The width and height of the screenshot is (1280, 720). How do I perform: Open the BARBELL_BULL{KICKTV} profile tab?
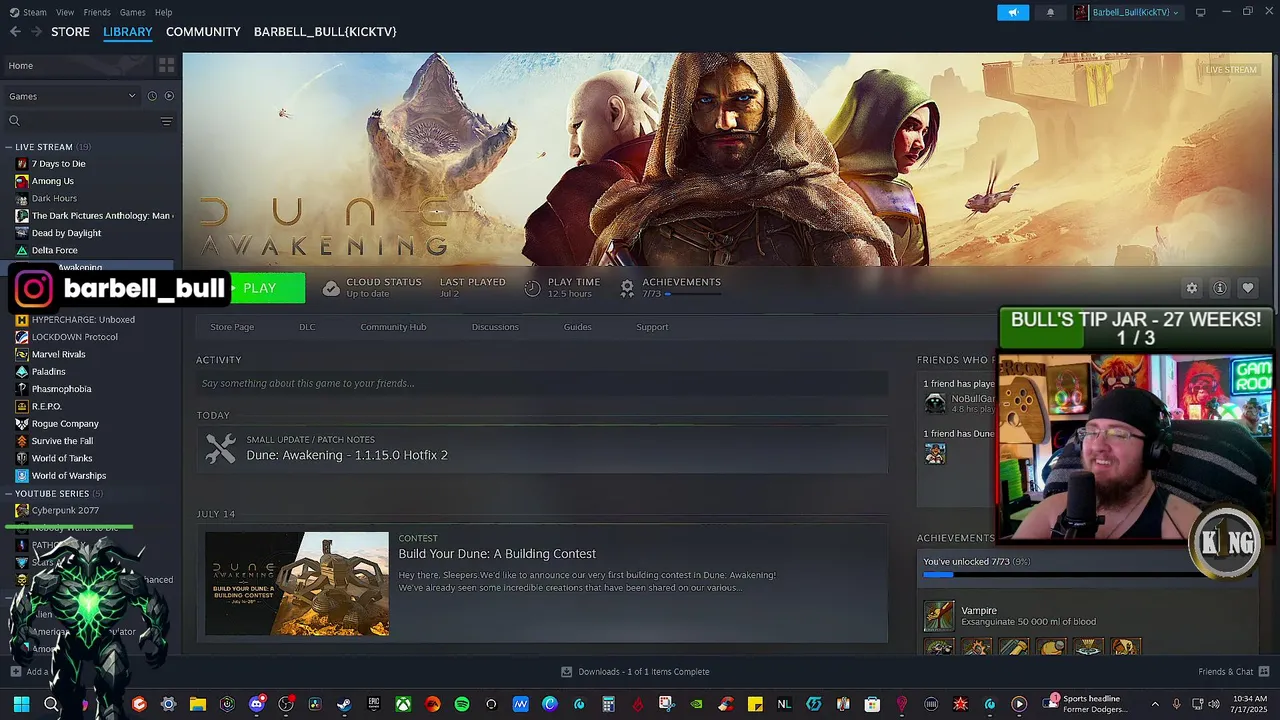click(325, 32)
